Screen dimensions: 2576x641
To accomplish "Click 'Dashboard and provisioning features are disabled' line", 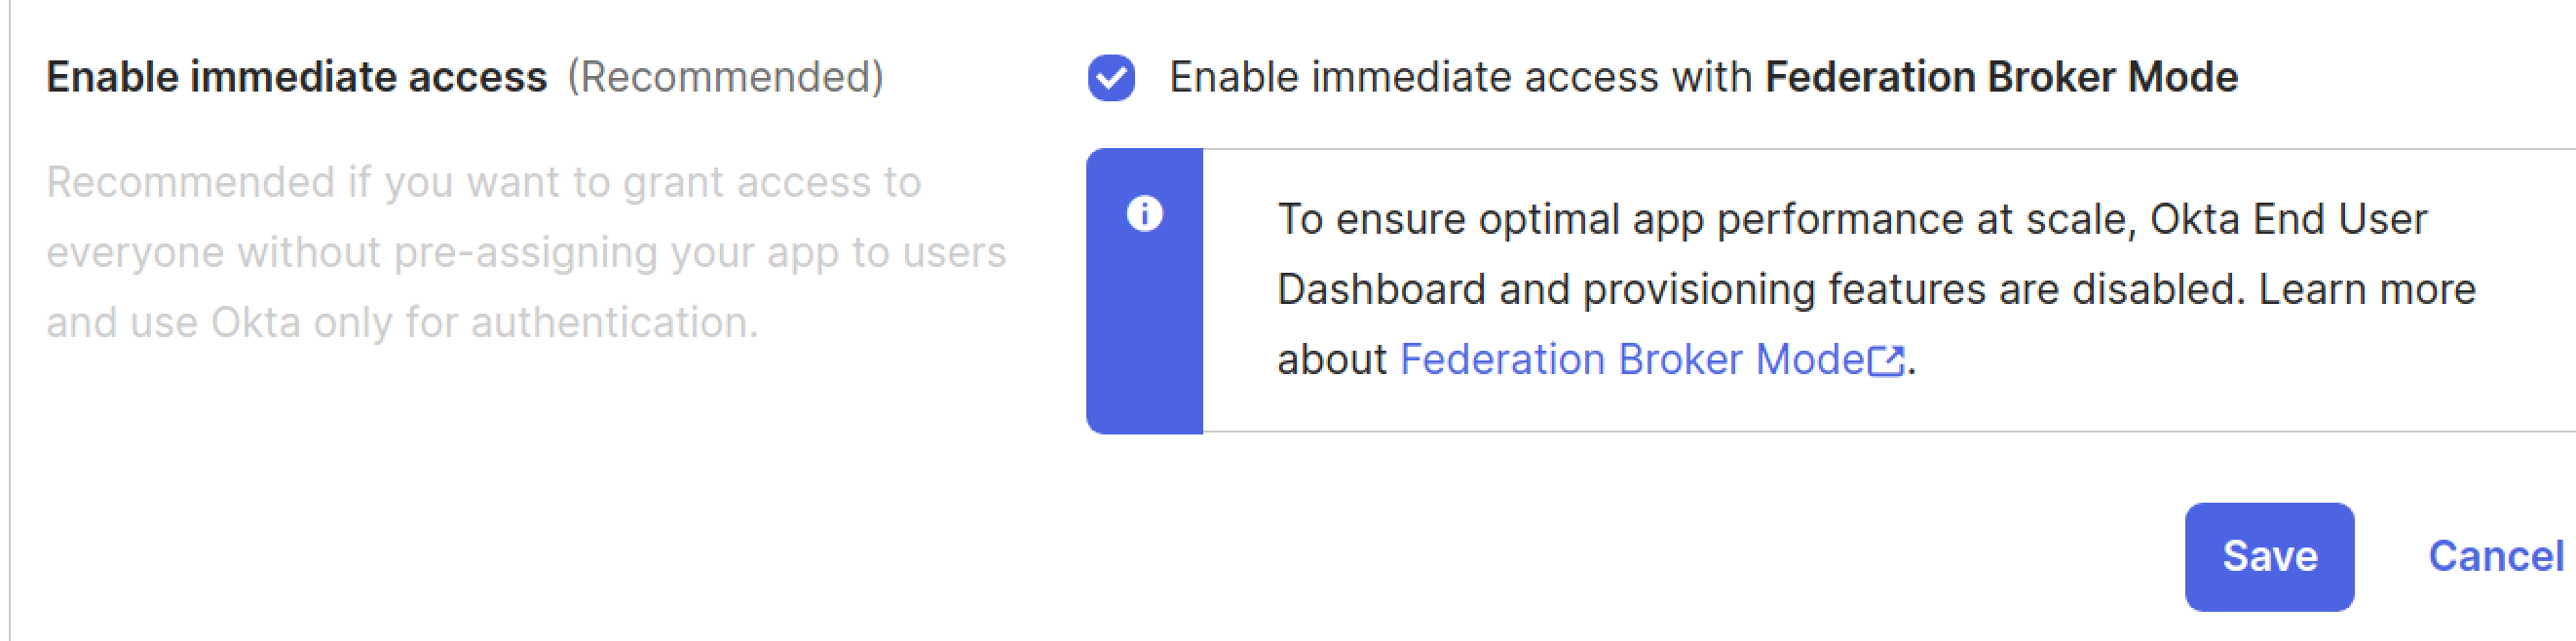I will click(1760, 290).
